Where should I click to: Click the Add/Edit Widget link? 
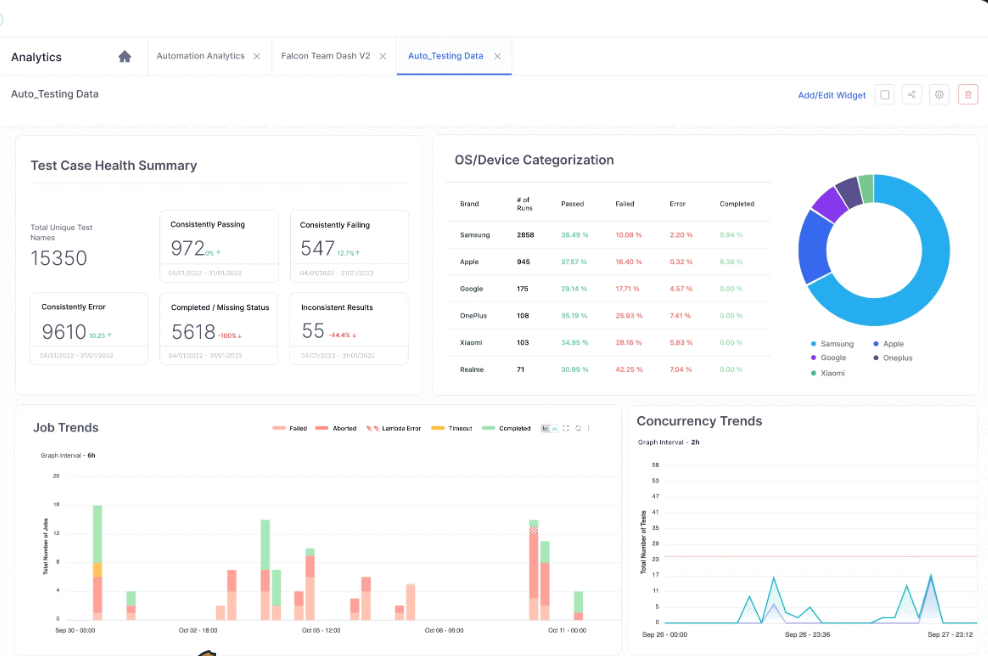click(x=831, y=94)
